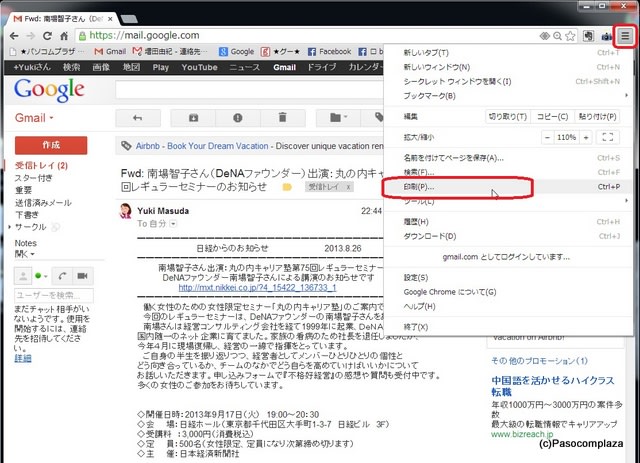Click the yellow importance marker beside subject
Viewport: 640px width, 463px height.
(x=287, y=187)
